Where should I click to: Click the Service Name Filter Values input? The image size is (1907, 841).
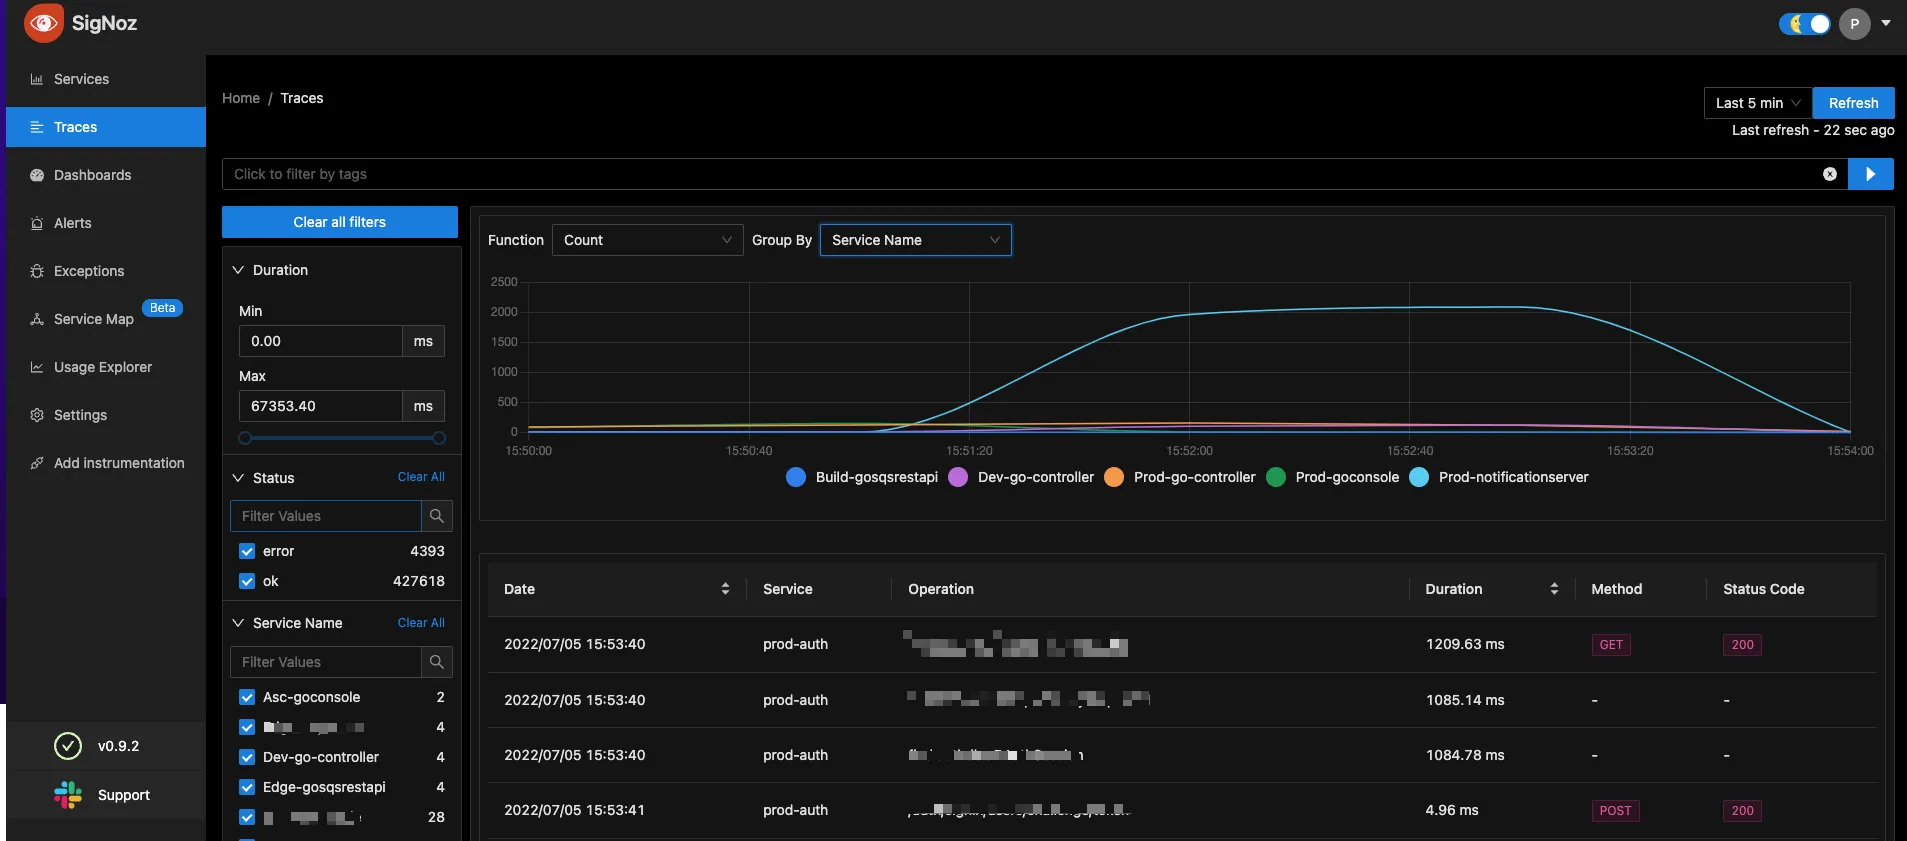coord(326,662)
